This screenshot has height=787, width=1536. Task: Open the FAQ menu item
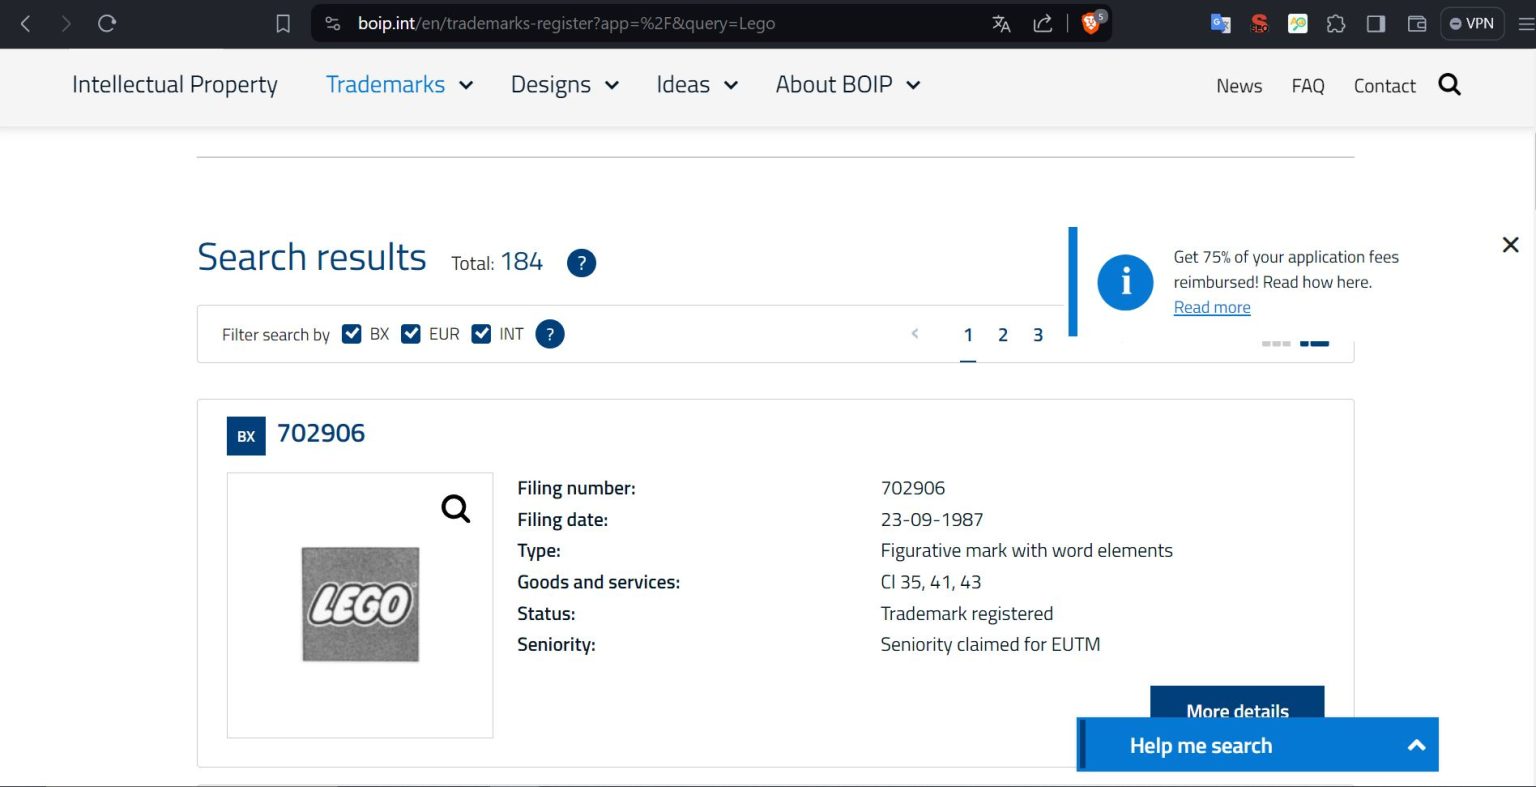click(x=1307, y=86)
